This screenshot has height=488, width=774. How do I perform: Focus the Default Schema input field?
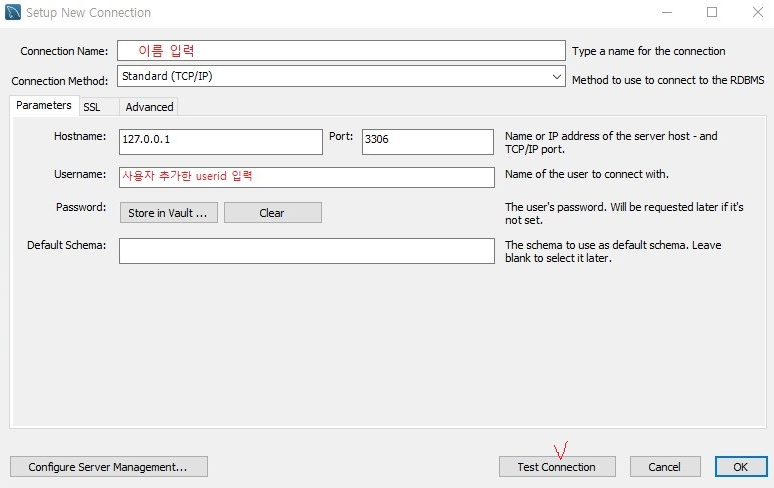tap(307, 251)
